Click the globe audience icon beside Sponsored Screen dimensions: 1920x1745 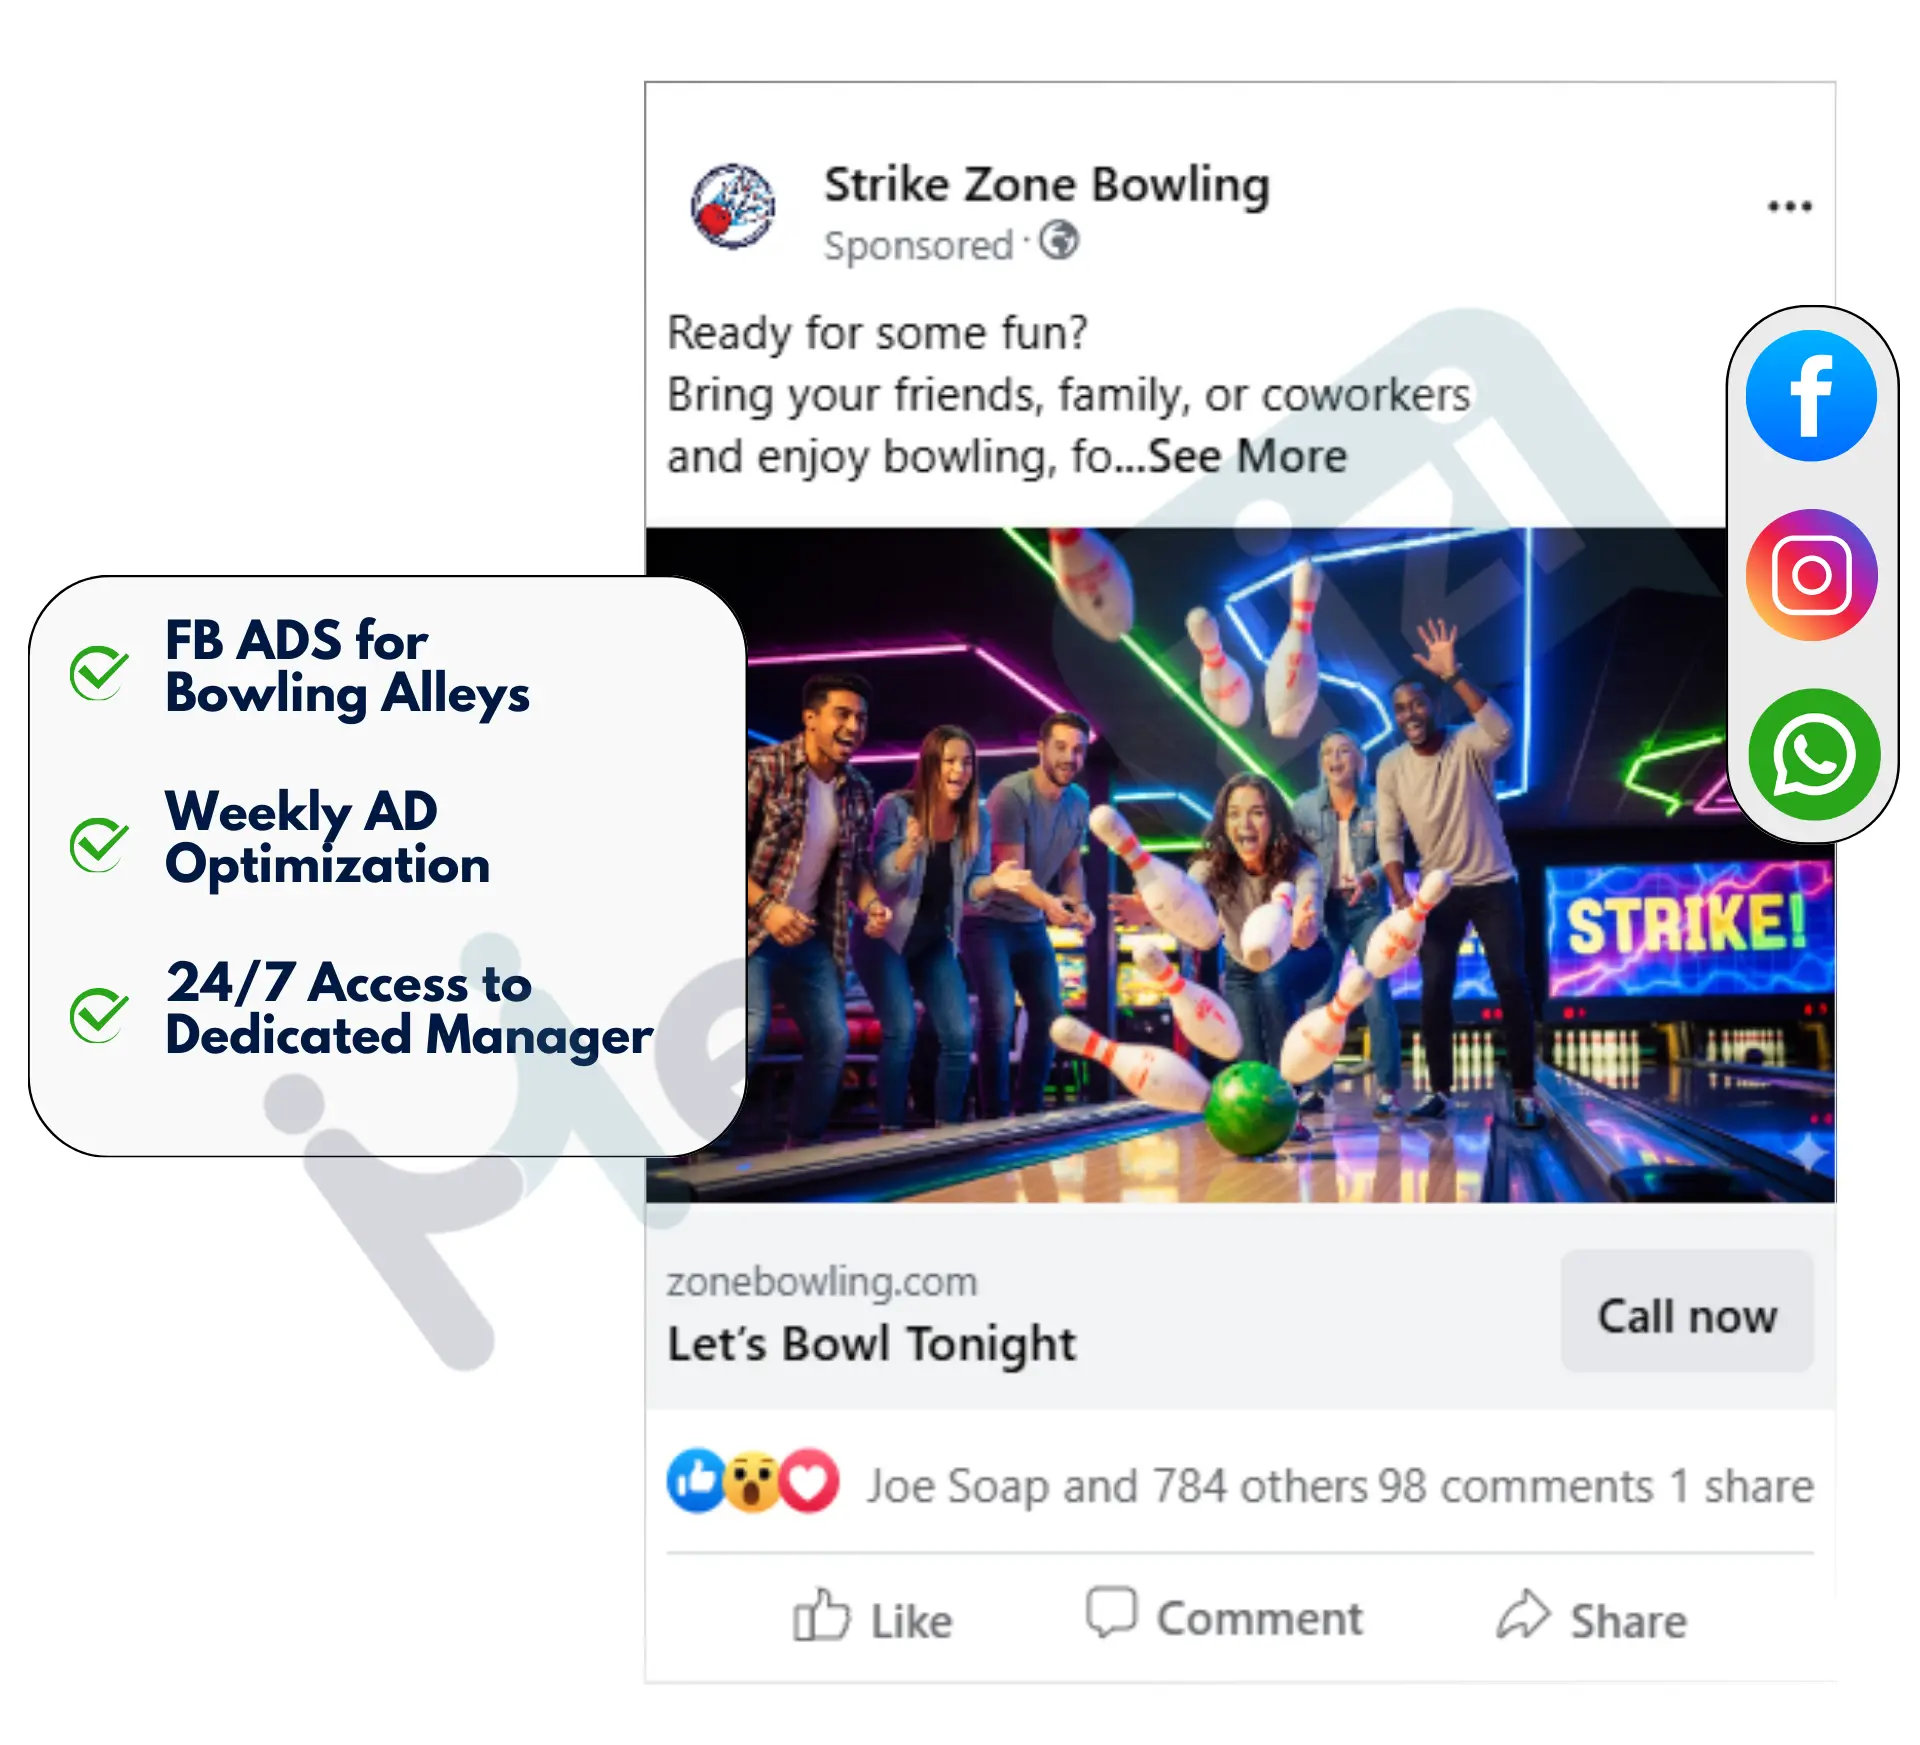1058,241
